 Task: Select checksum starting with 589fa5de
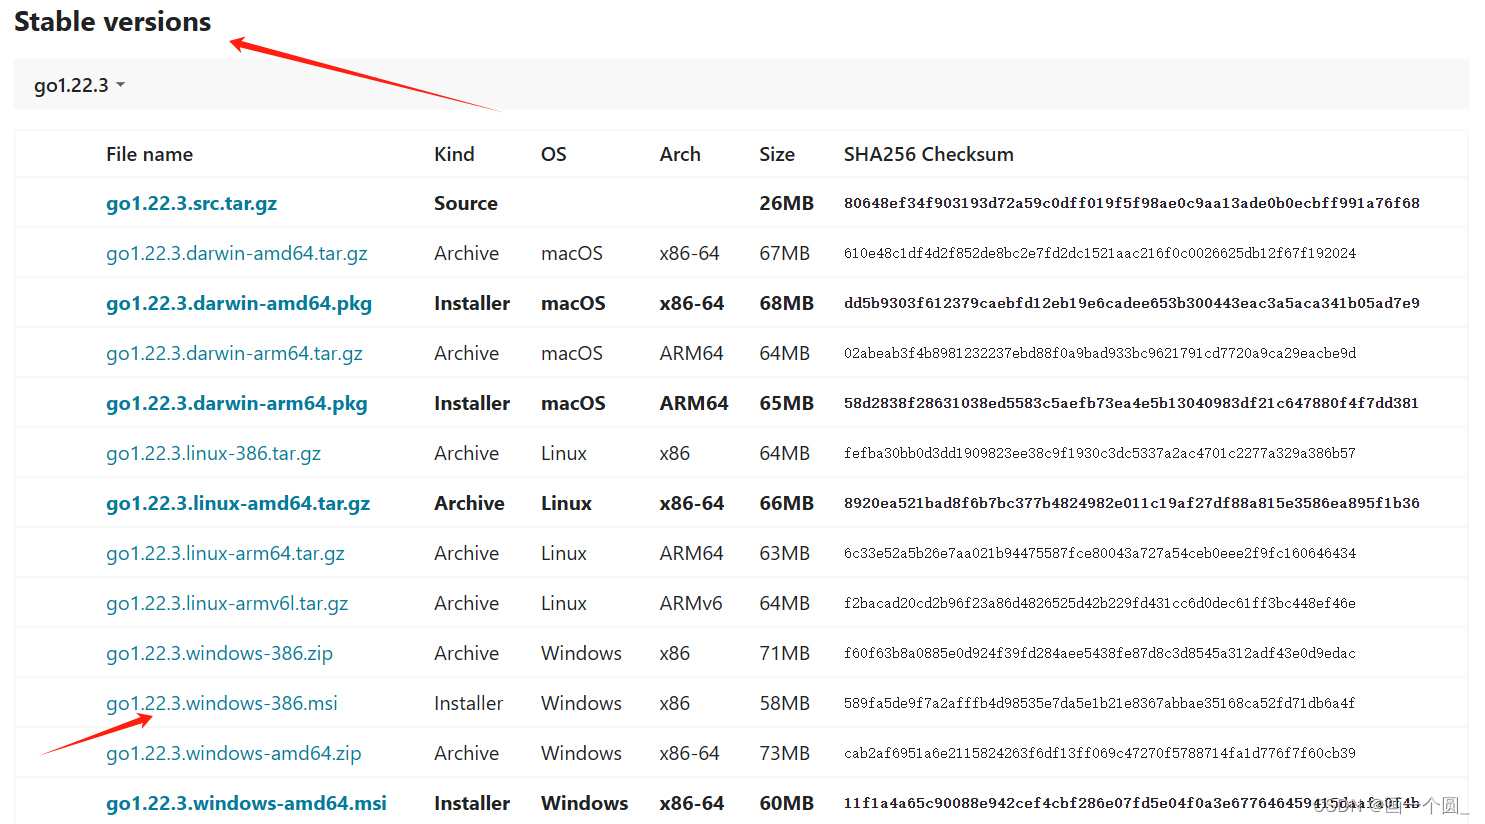pos(1100,703)
